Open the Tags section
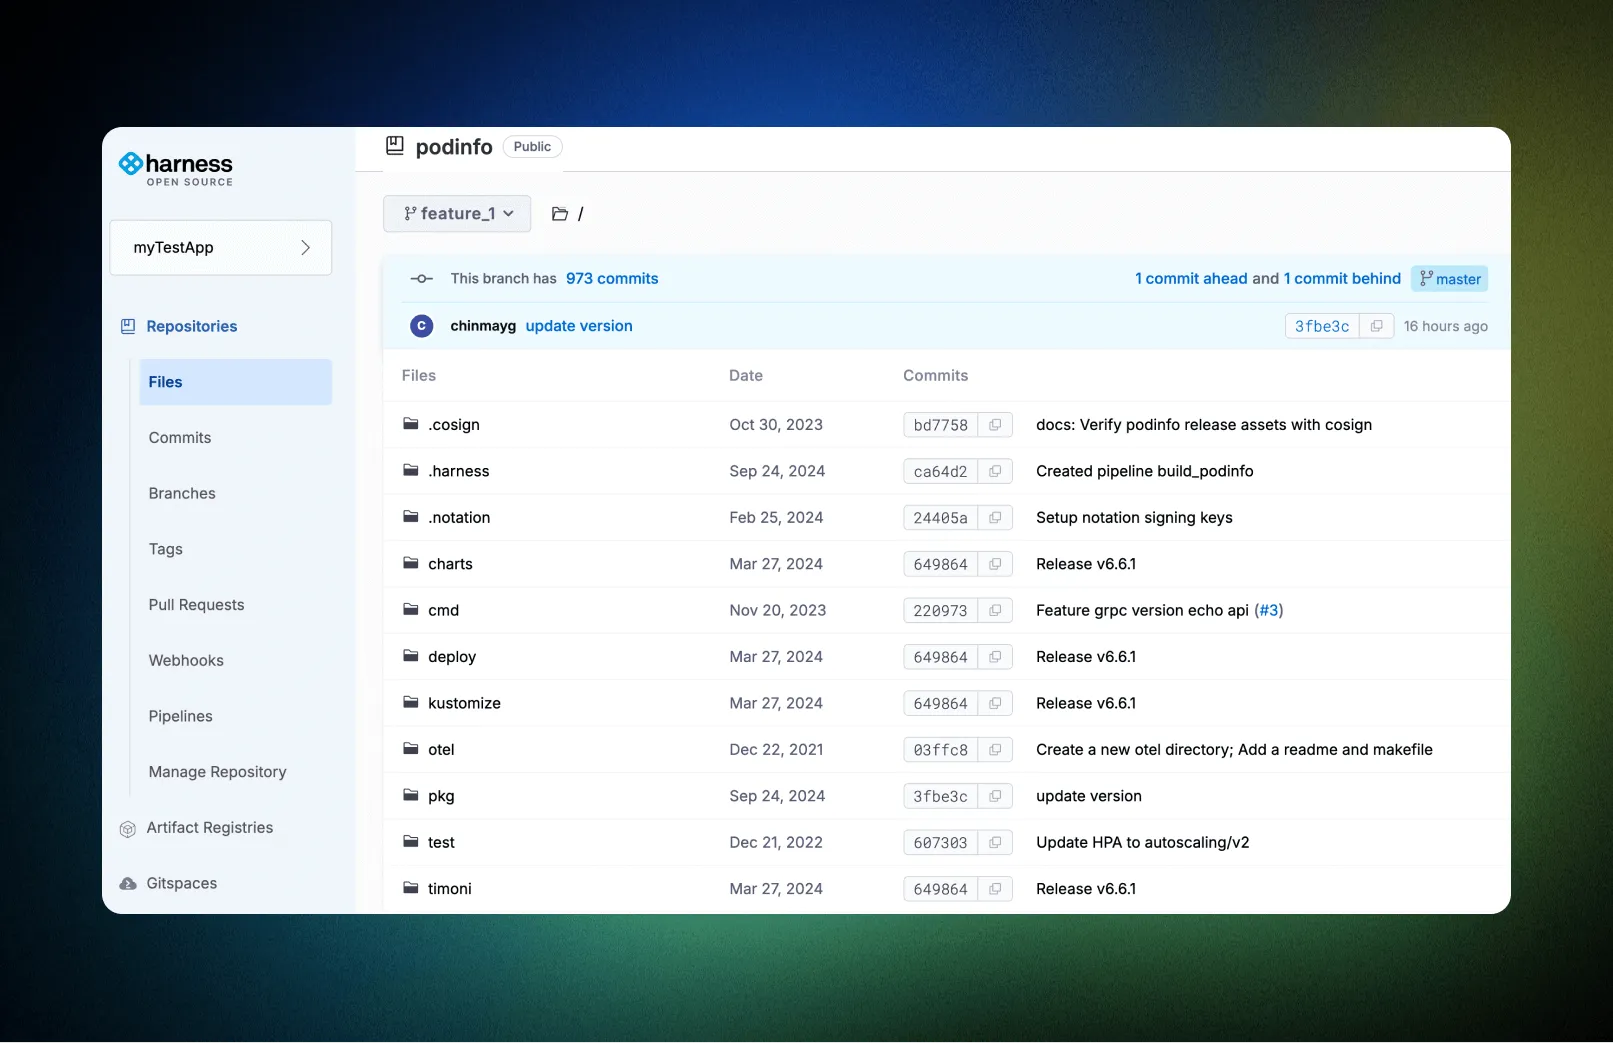 [166, 549]
